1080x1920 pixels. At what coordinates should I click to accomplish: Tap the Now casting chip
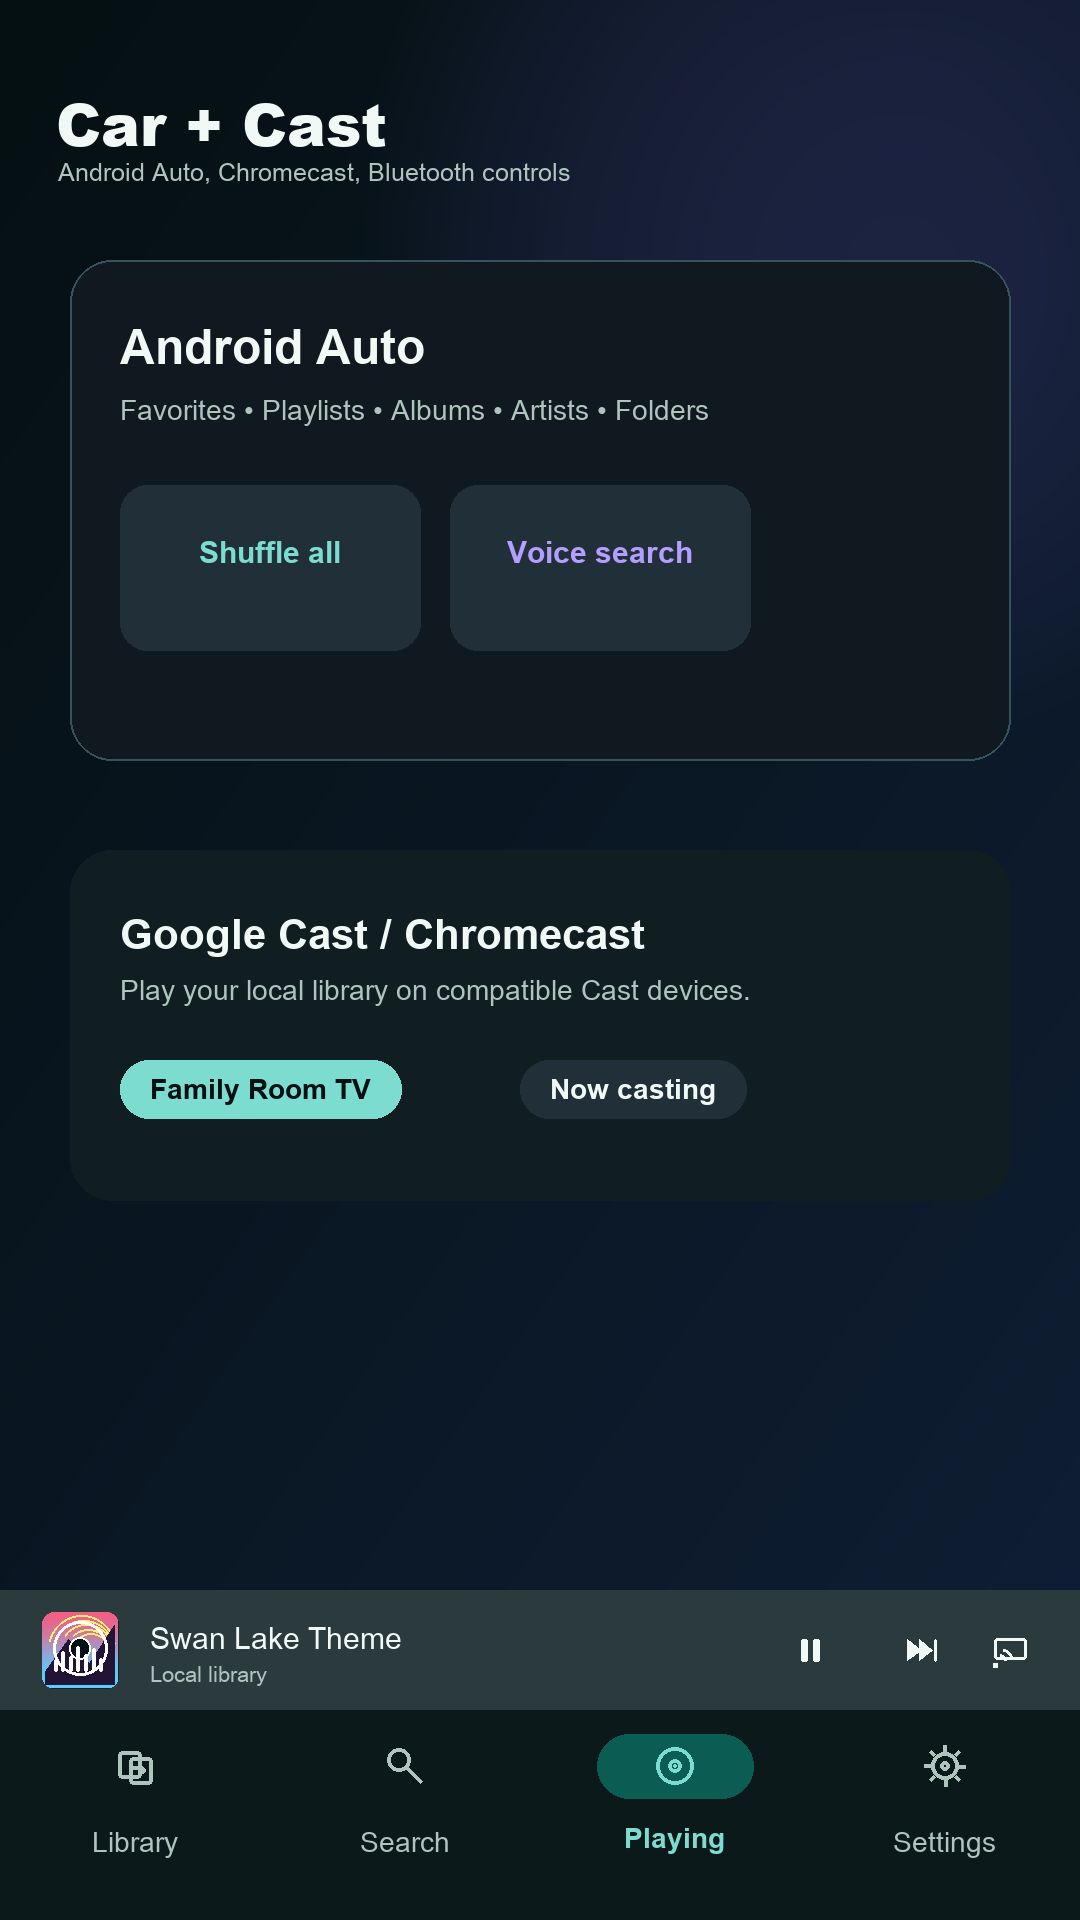click(633, 1089)
